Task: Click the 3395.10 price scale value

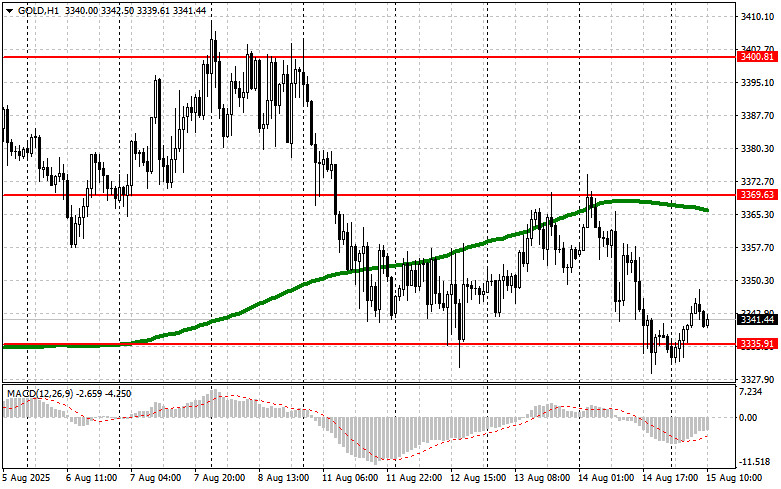Action: [x=758, y=82]
